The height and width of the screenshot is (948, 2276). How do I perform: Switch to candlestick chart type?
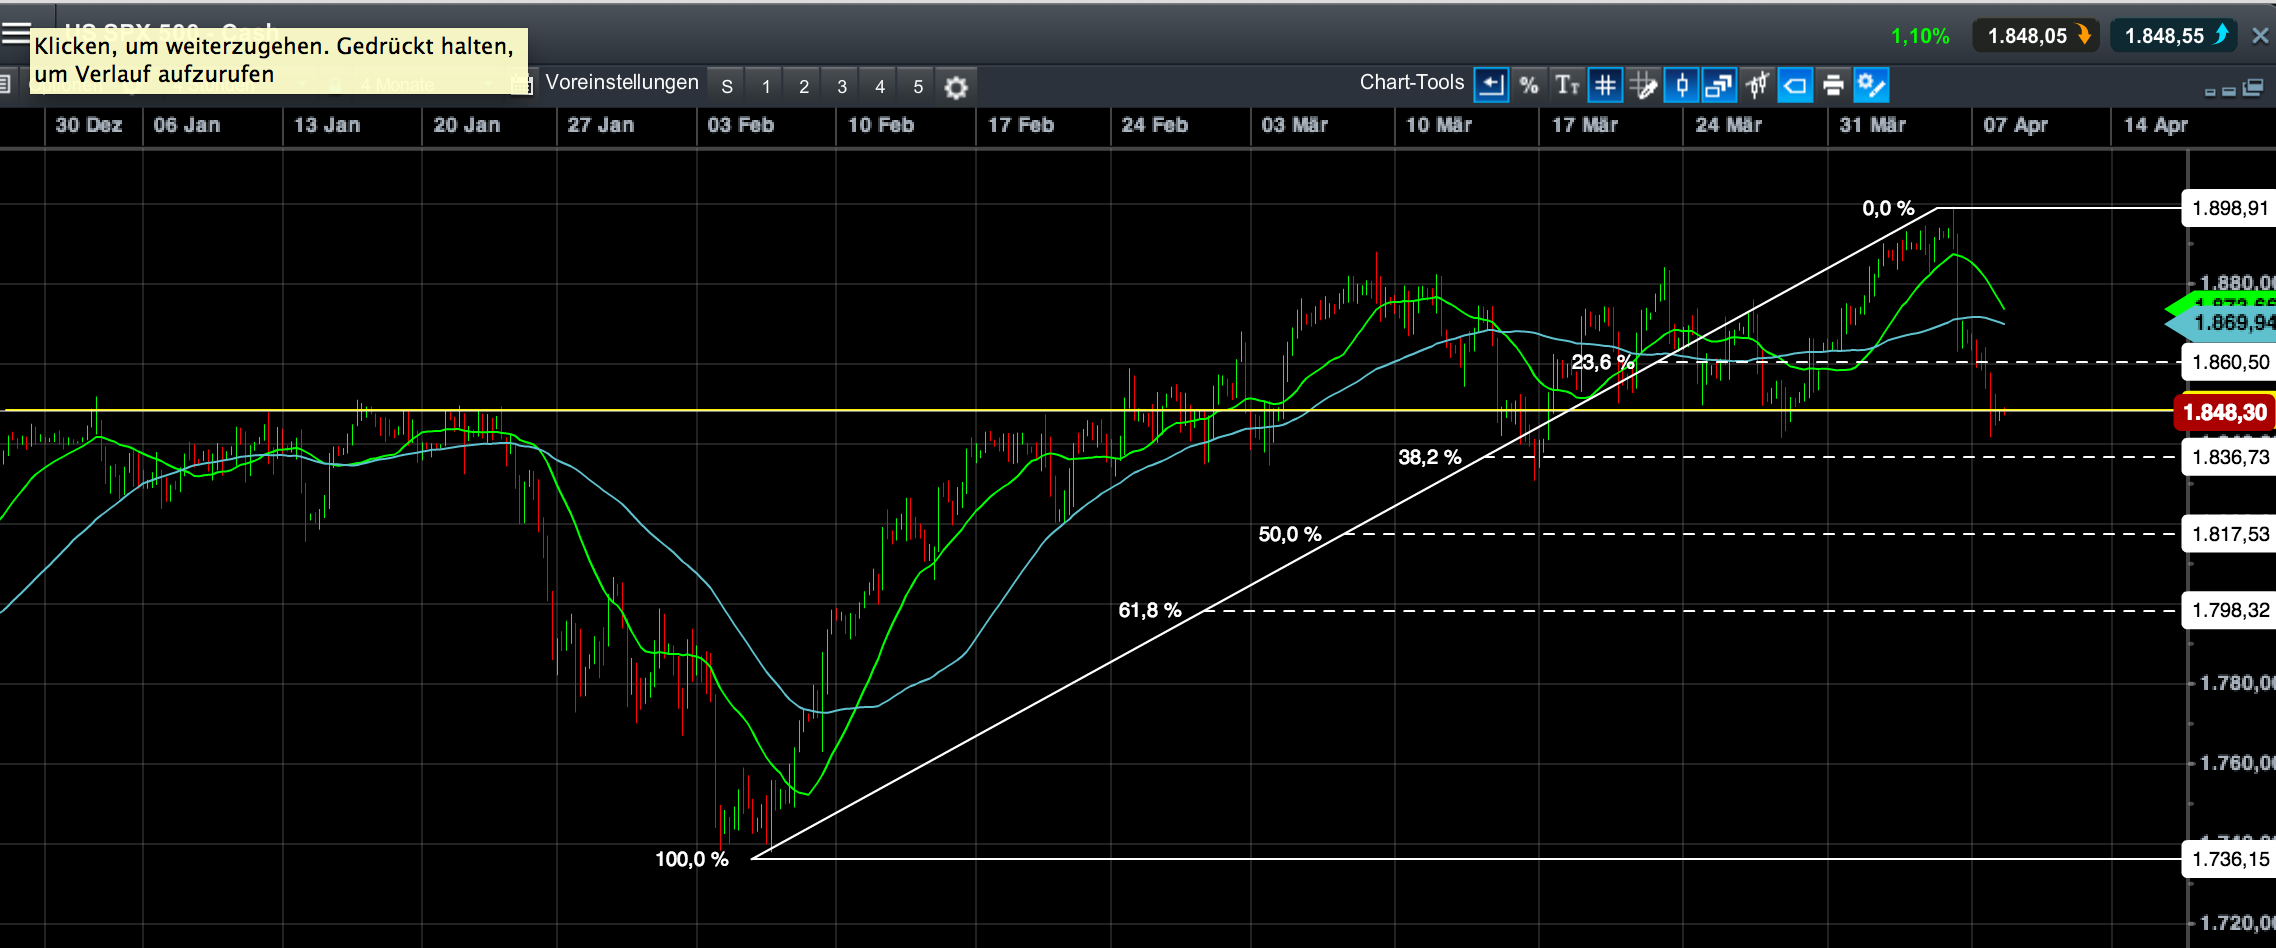point(1681,86)
